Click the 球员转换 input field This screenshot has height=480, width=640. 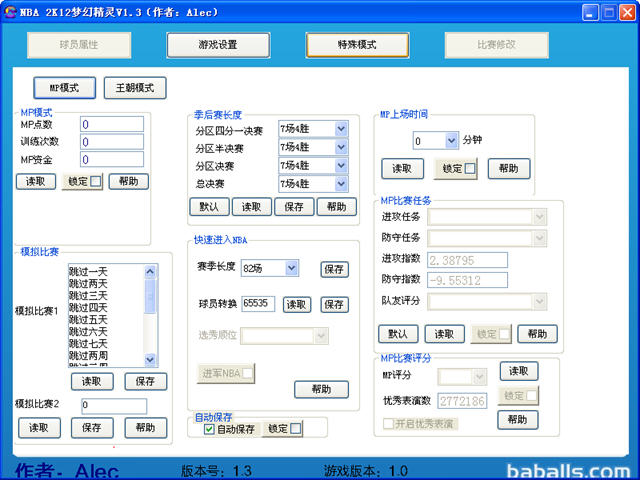coord(258,304)
